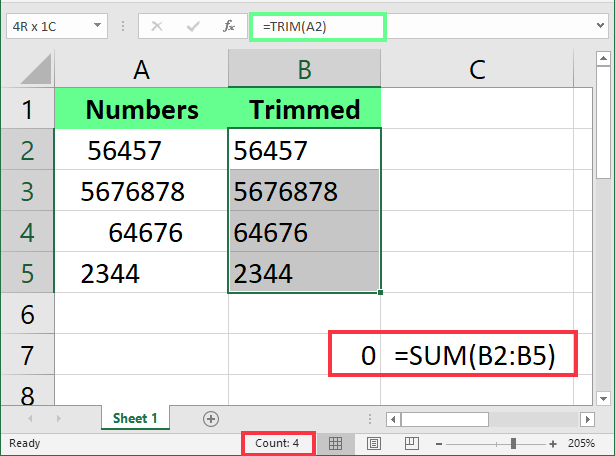Click the Ready status indicator
615x456 pixels.
24,443
